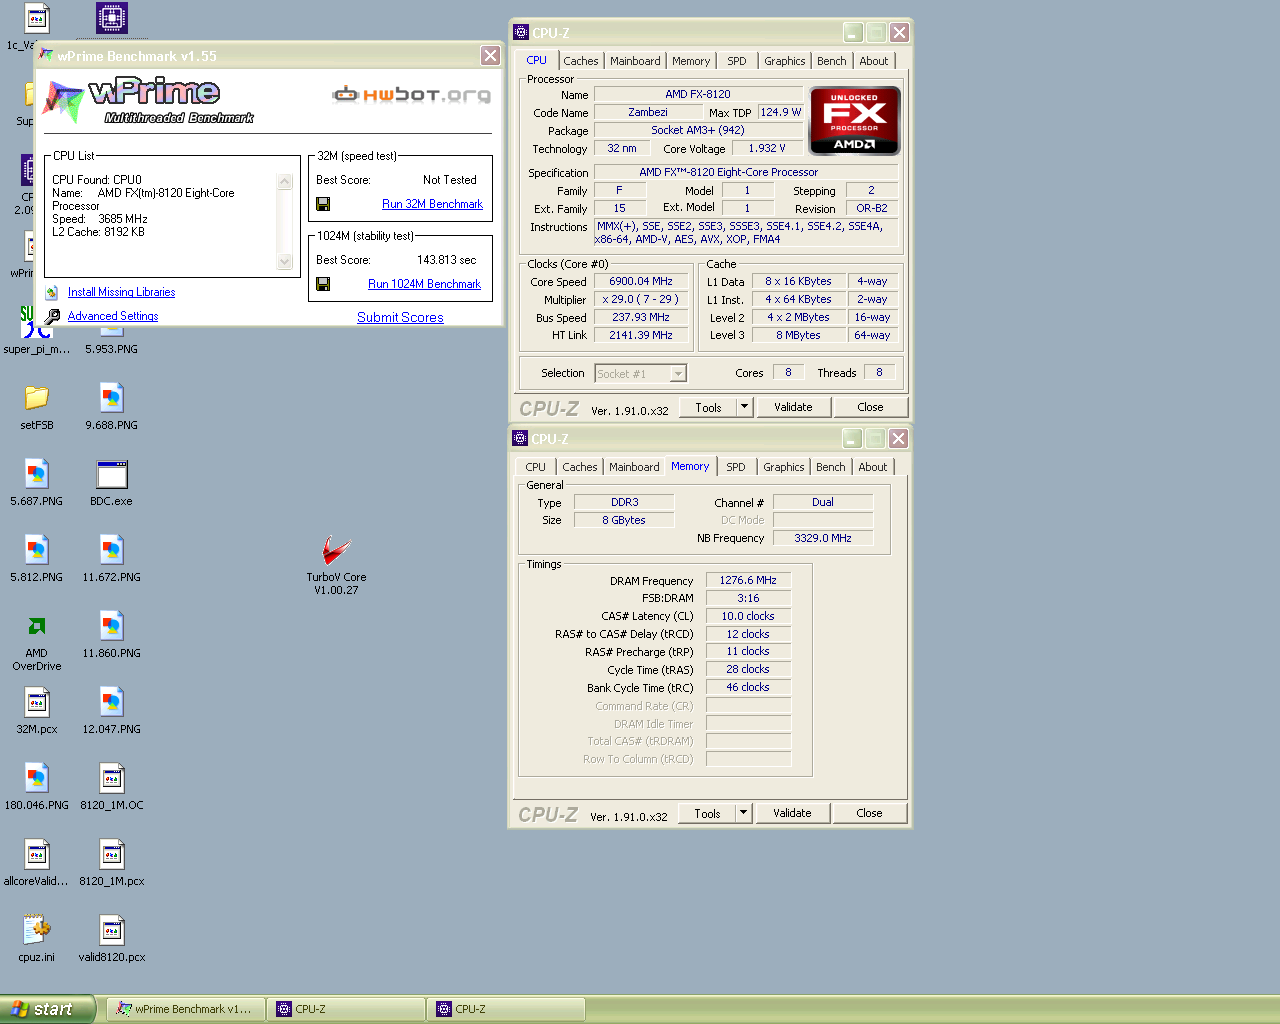The width and height of the screenshot is (1280, 1024).
Task: Click Run 1024M Benchmark link
Action: [424, 284]
